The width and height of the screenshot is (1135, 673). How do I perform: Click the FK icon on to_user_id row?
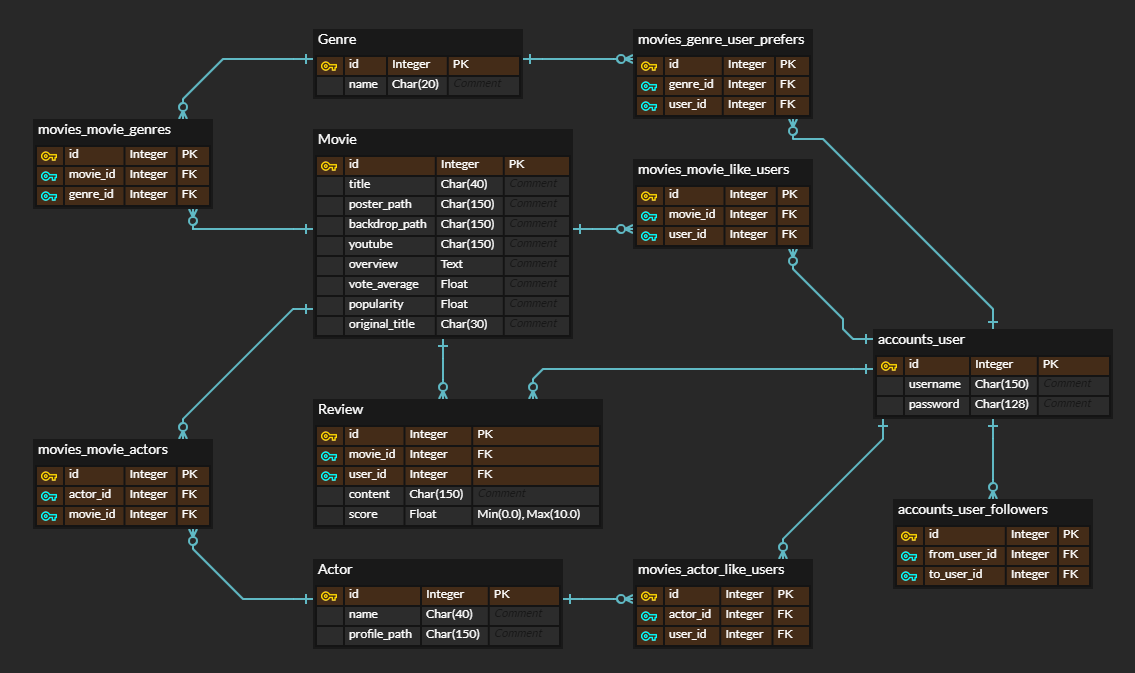tap(909, 574)
